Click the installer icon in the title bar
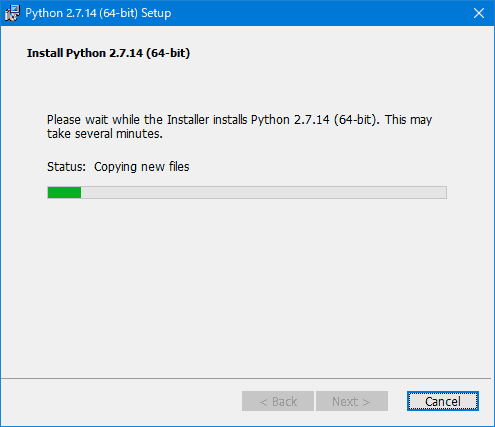495x427 pixels. 12,13
